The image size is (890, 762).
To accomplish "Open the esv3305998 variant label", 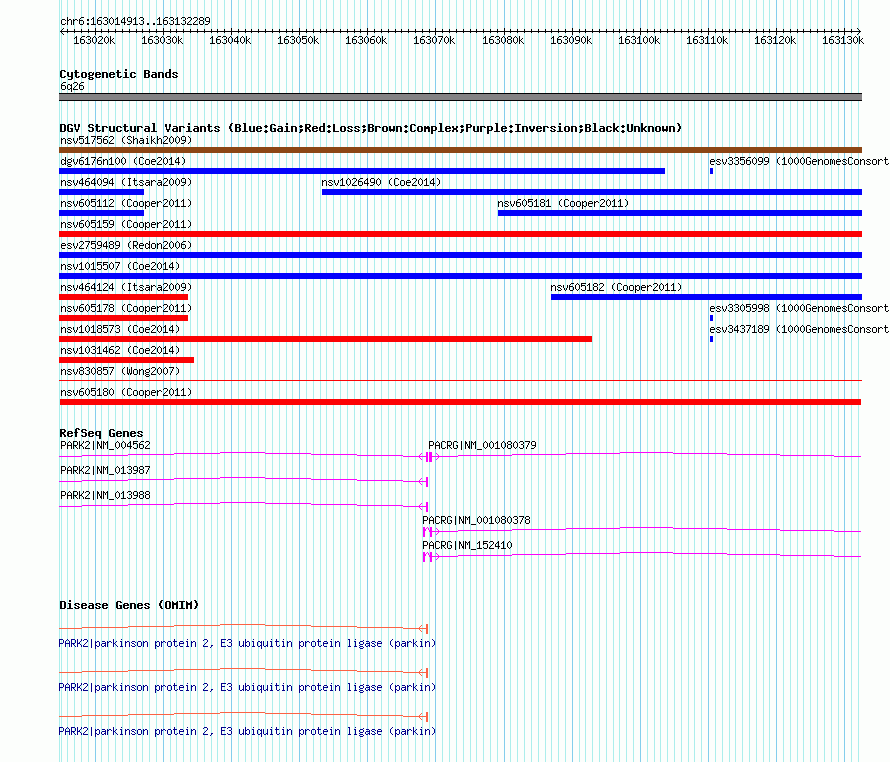I will point(799,308).
